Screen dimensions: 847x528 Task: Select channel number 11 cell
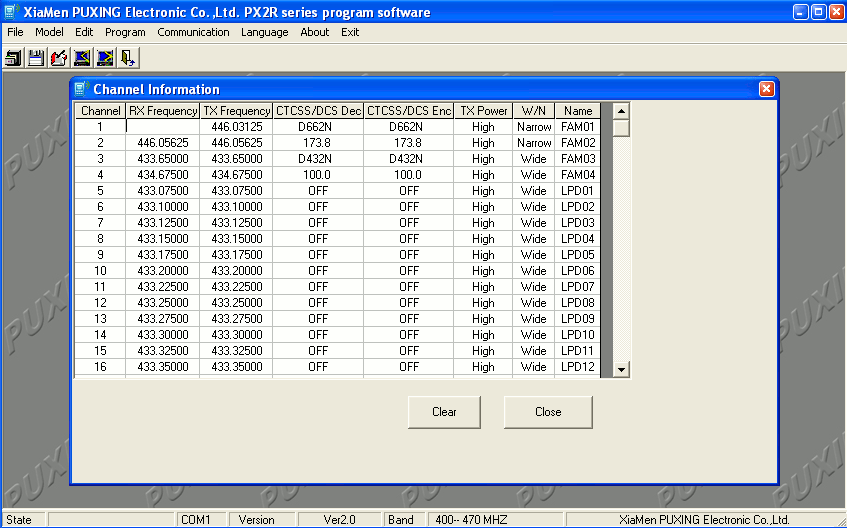coord(100,287)
